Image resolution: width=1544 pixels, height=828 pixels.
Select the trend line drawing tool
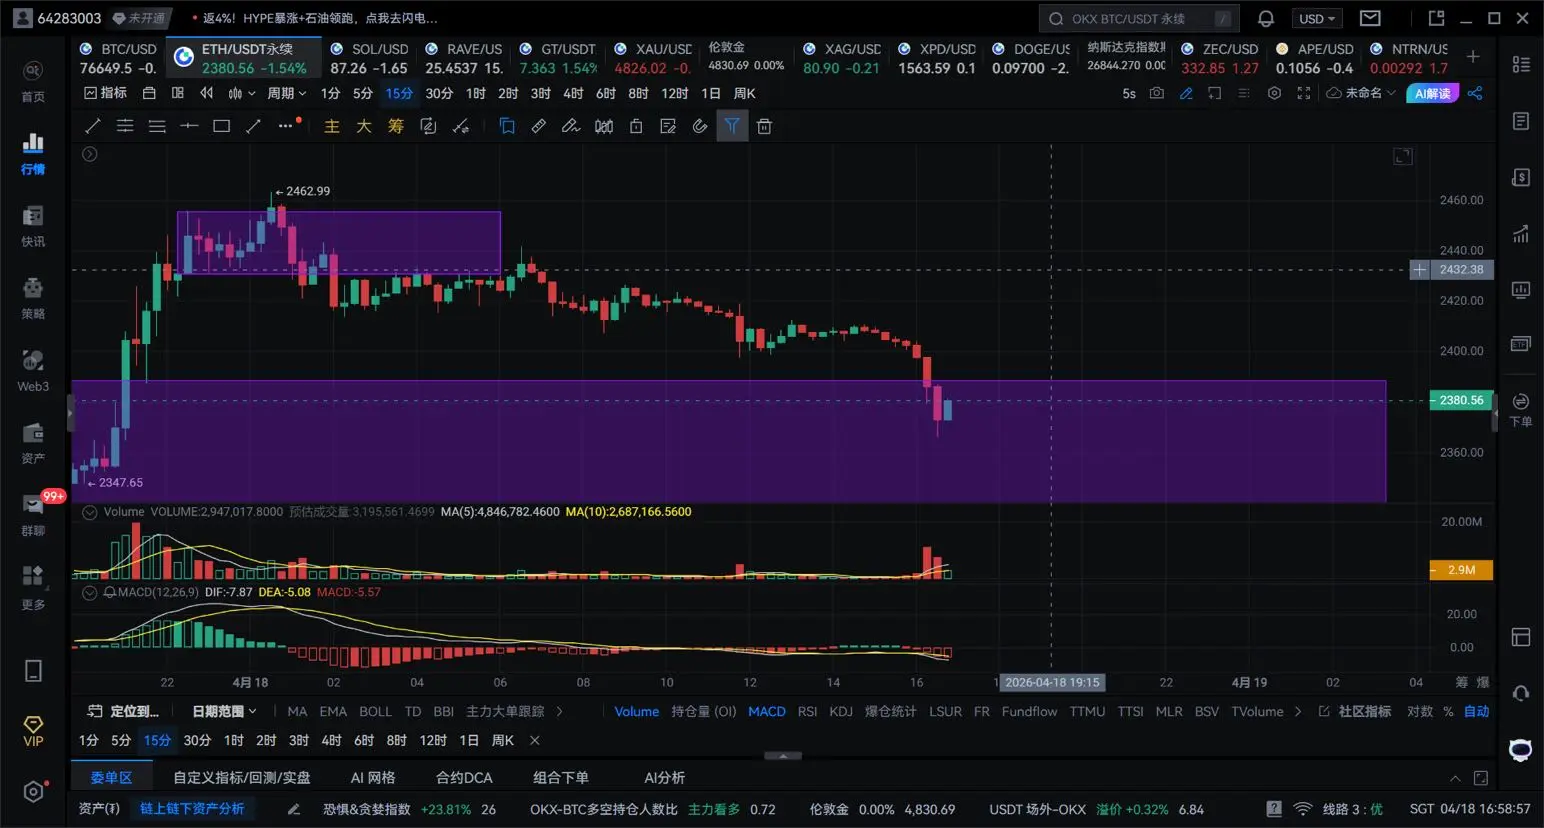tap(93, 126)
